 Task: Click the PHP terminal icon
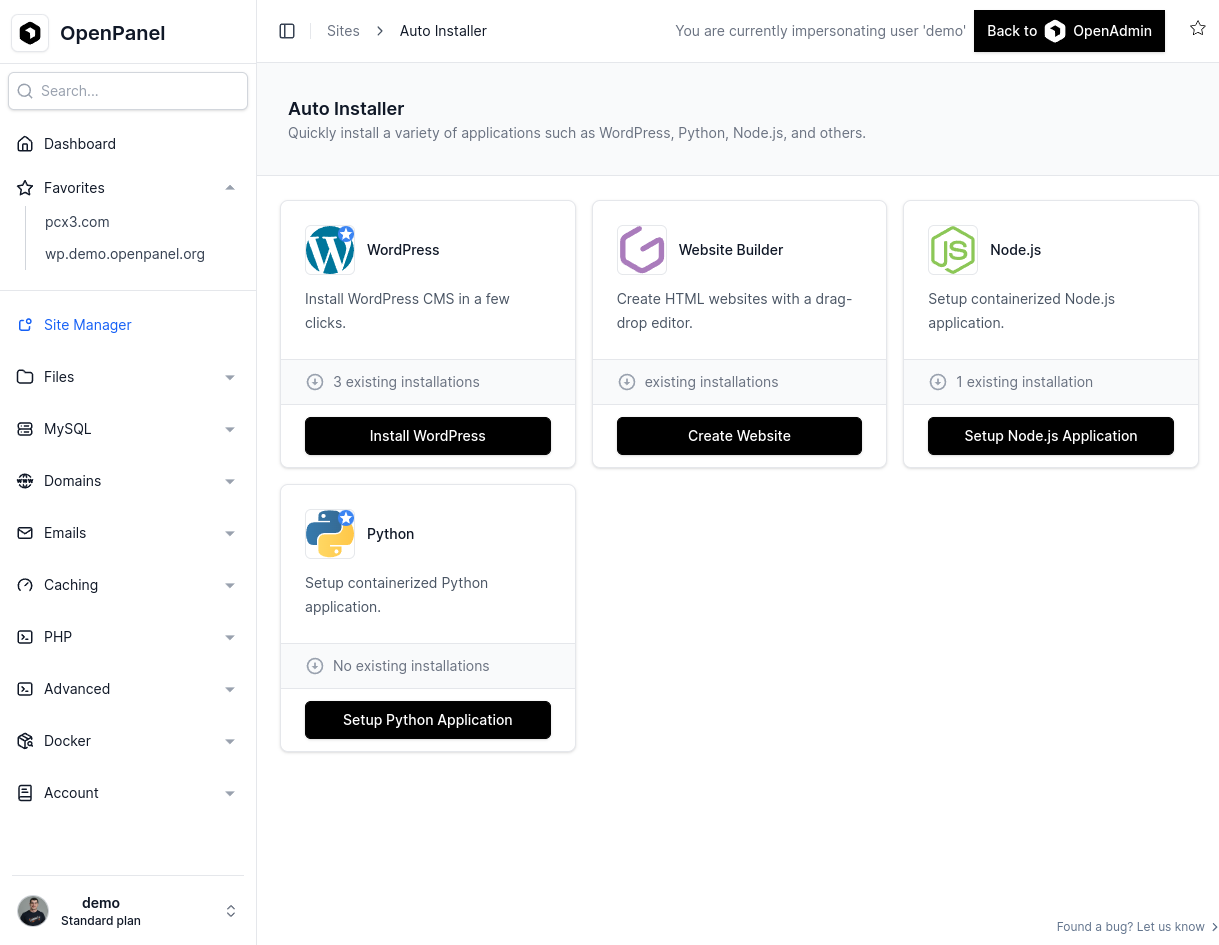[25, 637]
